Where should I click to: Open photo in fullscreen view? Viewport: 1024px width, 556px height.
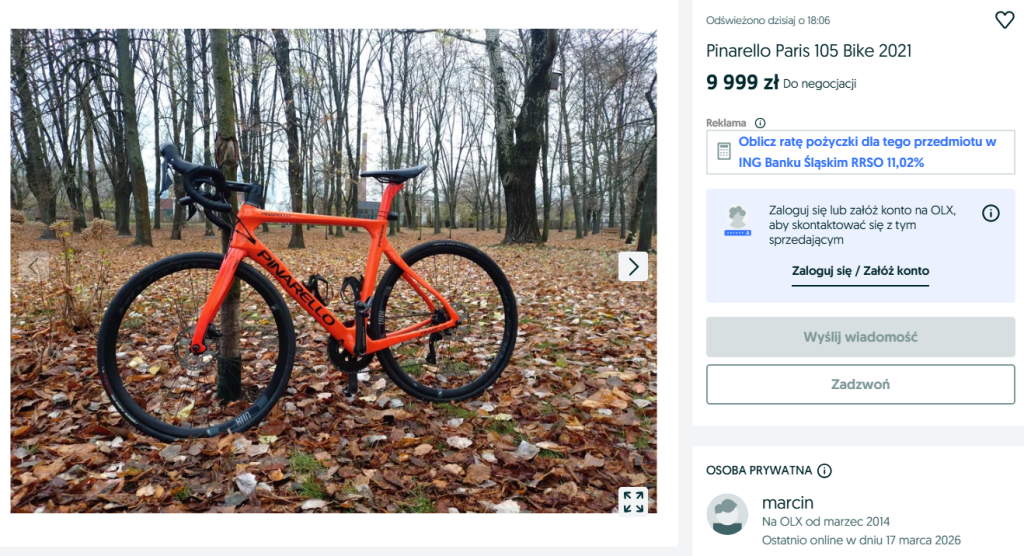click(x=632, y=501)
